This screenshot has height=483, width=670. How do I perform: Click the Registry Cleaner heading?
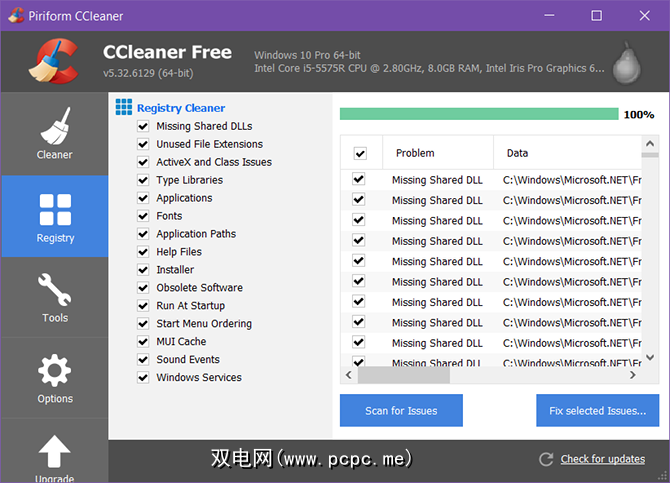click(181, 108)
